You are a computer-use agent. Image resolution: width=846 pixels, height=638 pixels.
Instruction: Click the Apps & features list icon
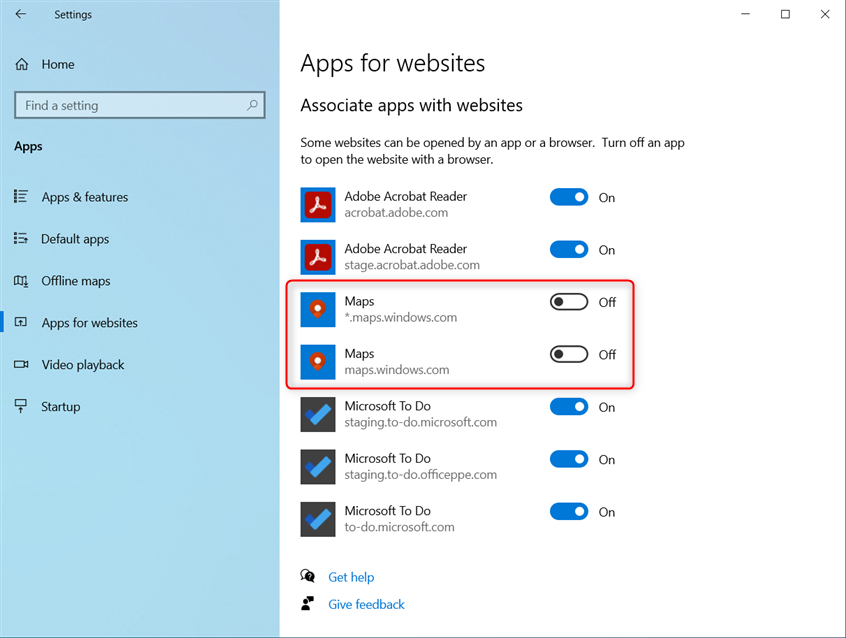pos(21,196)
